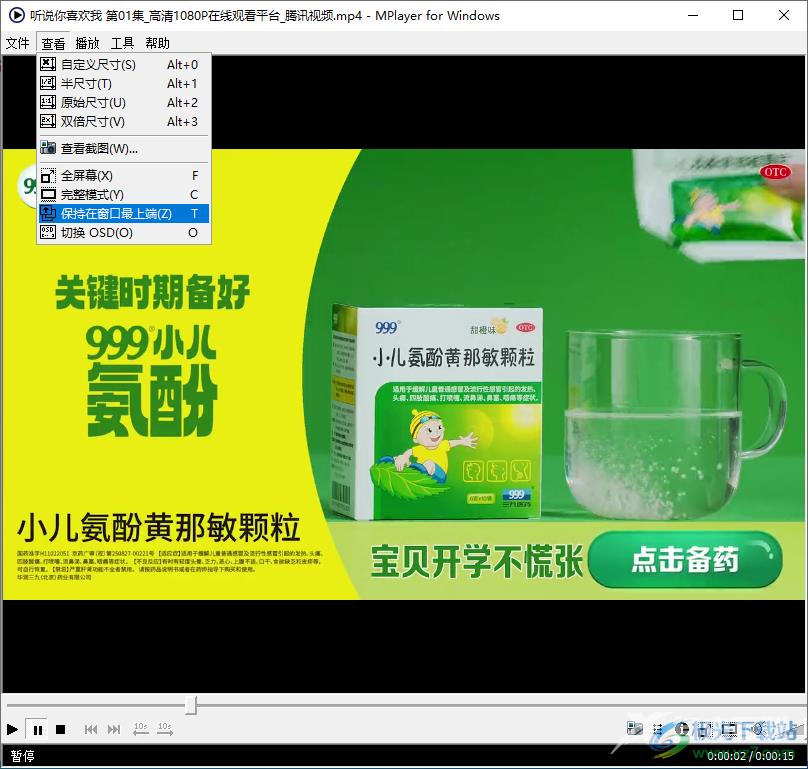
Task: Click the open media icon in bottom toolbar
Action: pyautogui.click(x=634, y=728)
